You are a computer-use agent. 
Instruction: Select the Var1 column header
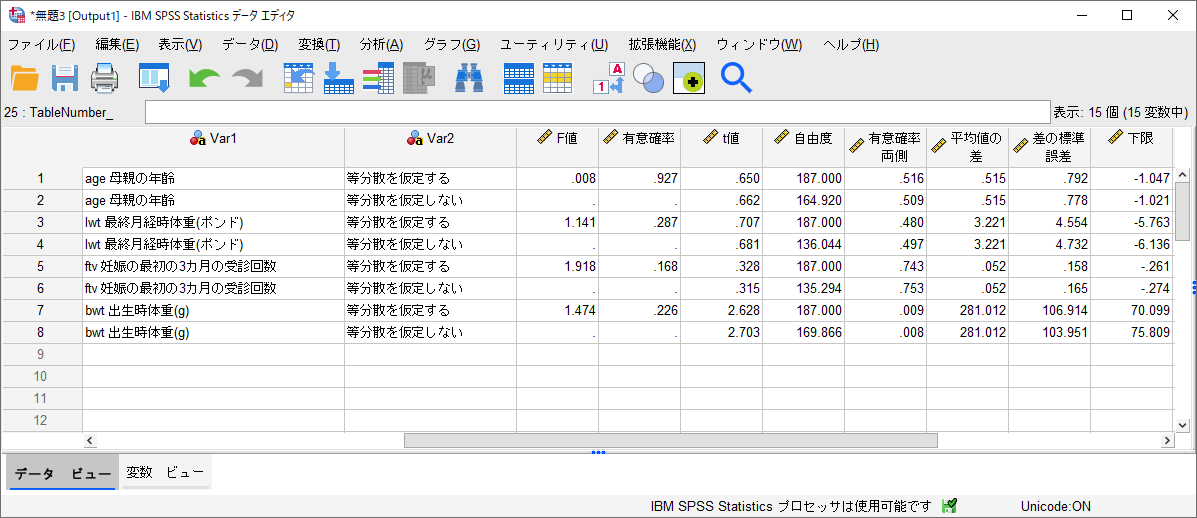(x=214, y=147)
